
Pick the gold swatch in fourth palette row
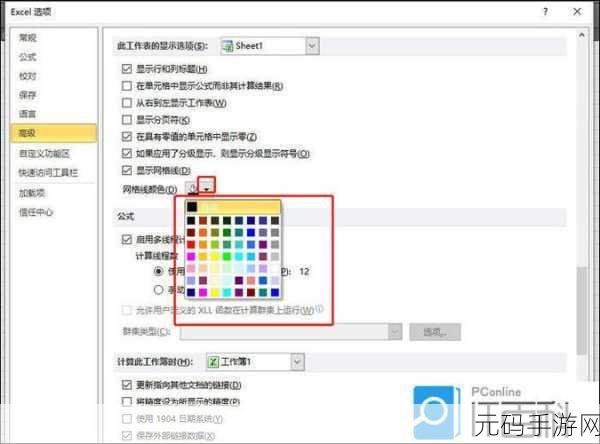pos(203,256)
